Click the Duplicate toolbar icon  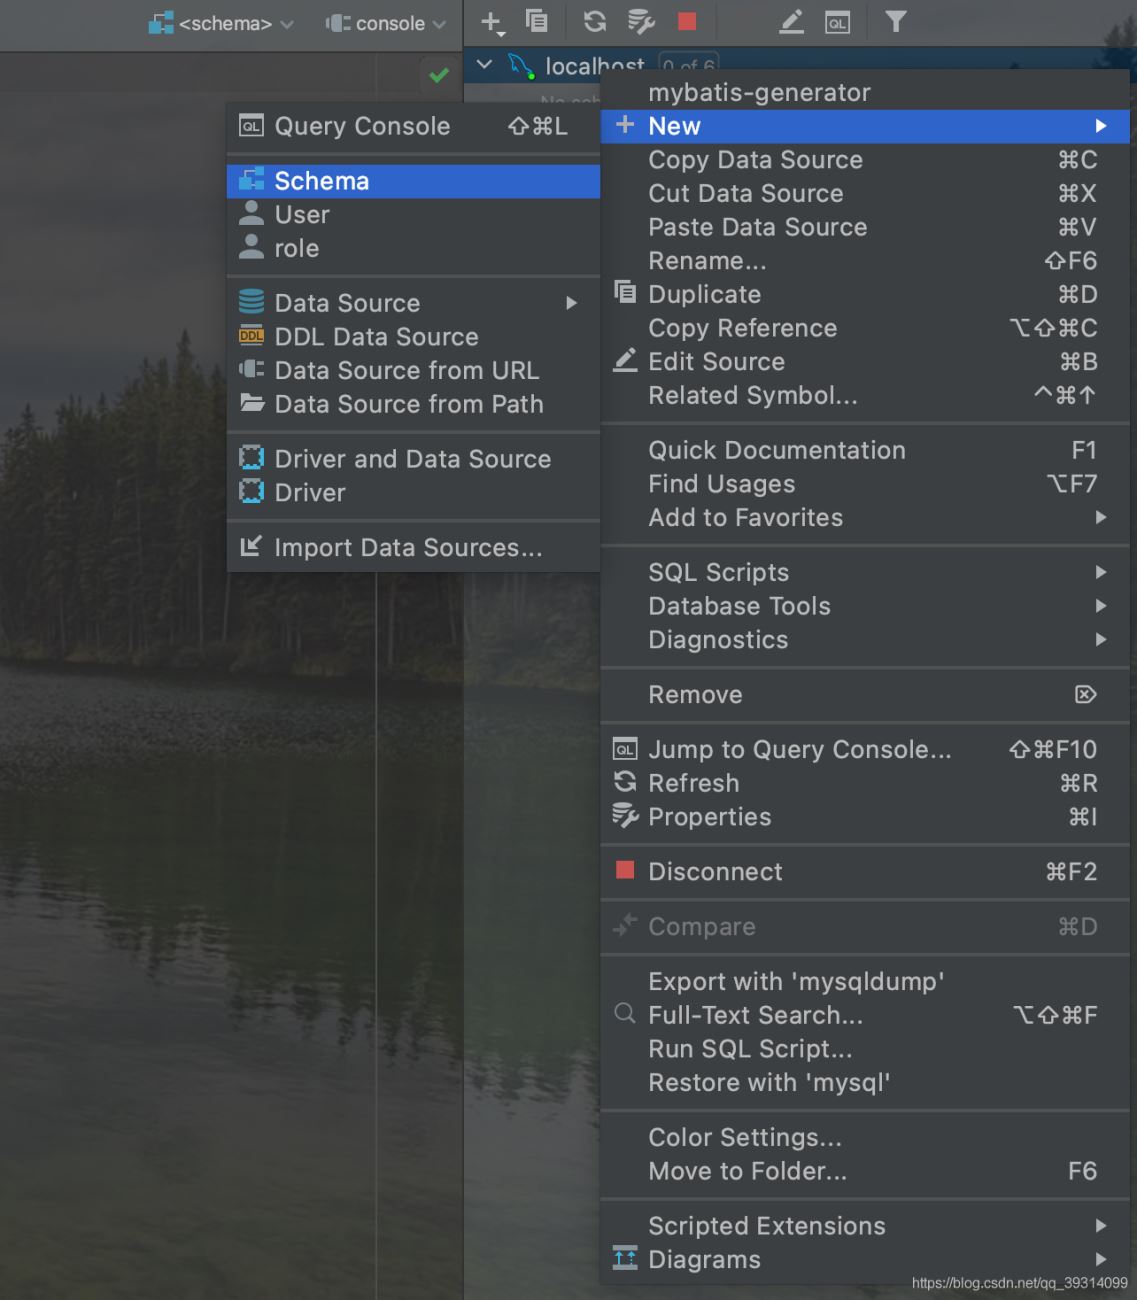pyautogui.click(x=537, y=22)
